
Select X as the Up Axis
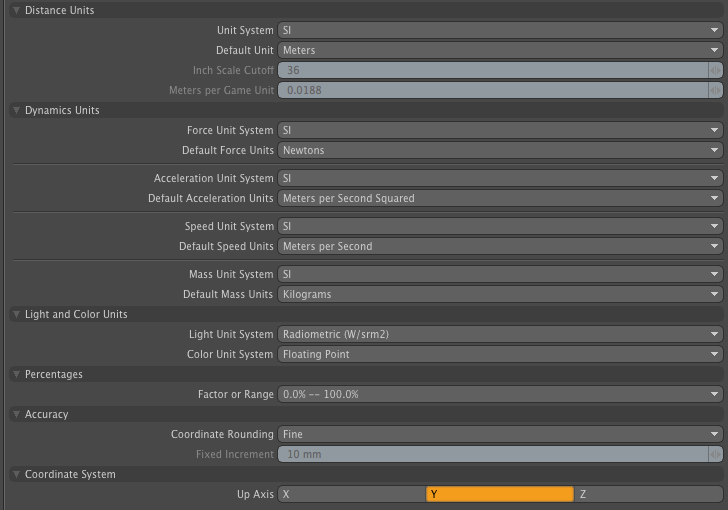pos(352,494)
